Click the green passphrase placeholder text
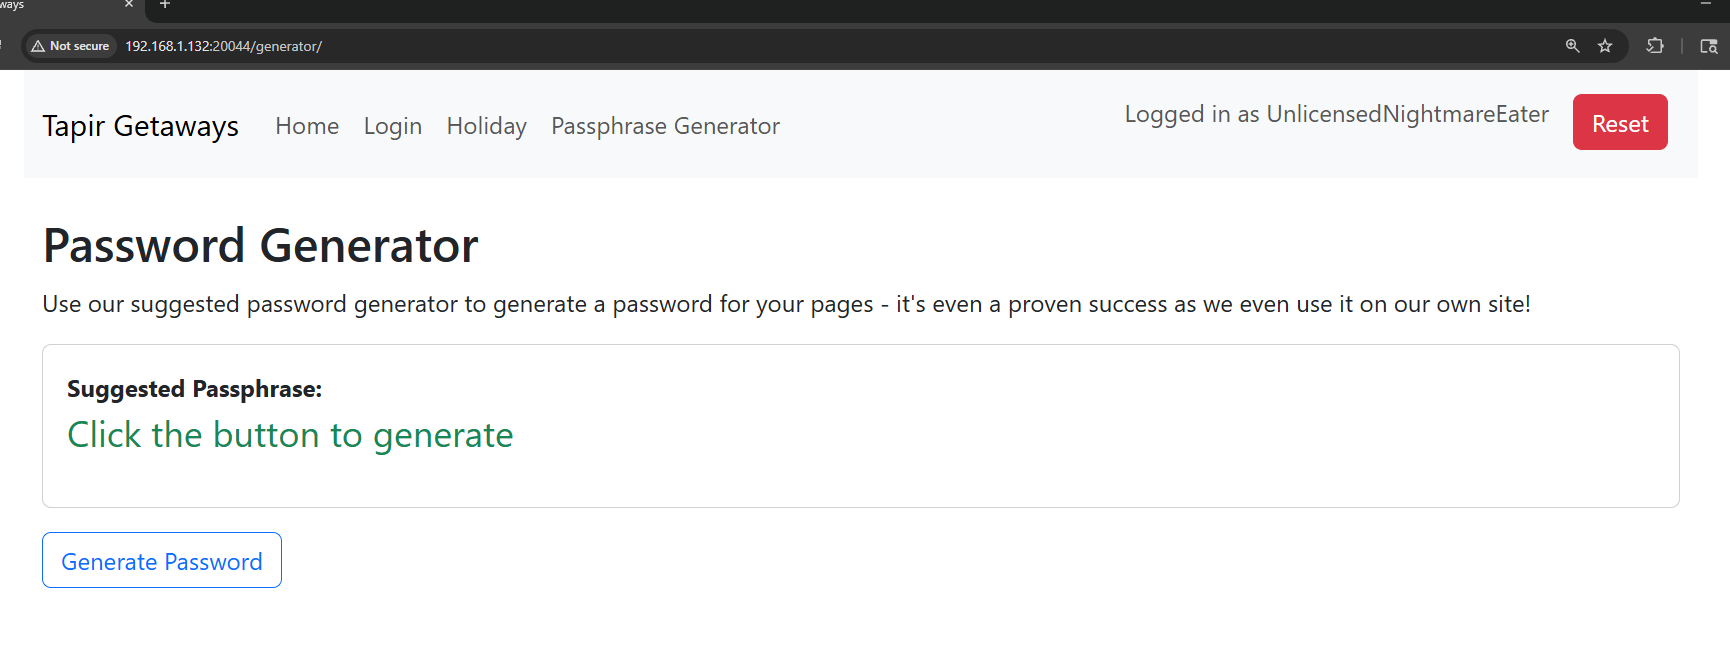1730x650 pixels. (290, 435)
